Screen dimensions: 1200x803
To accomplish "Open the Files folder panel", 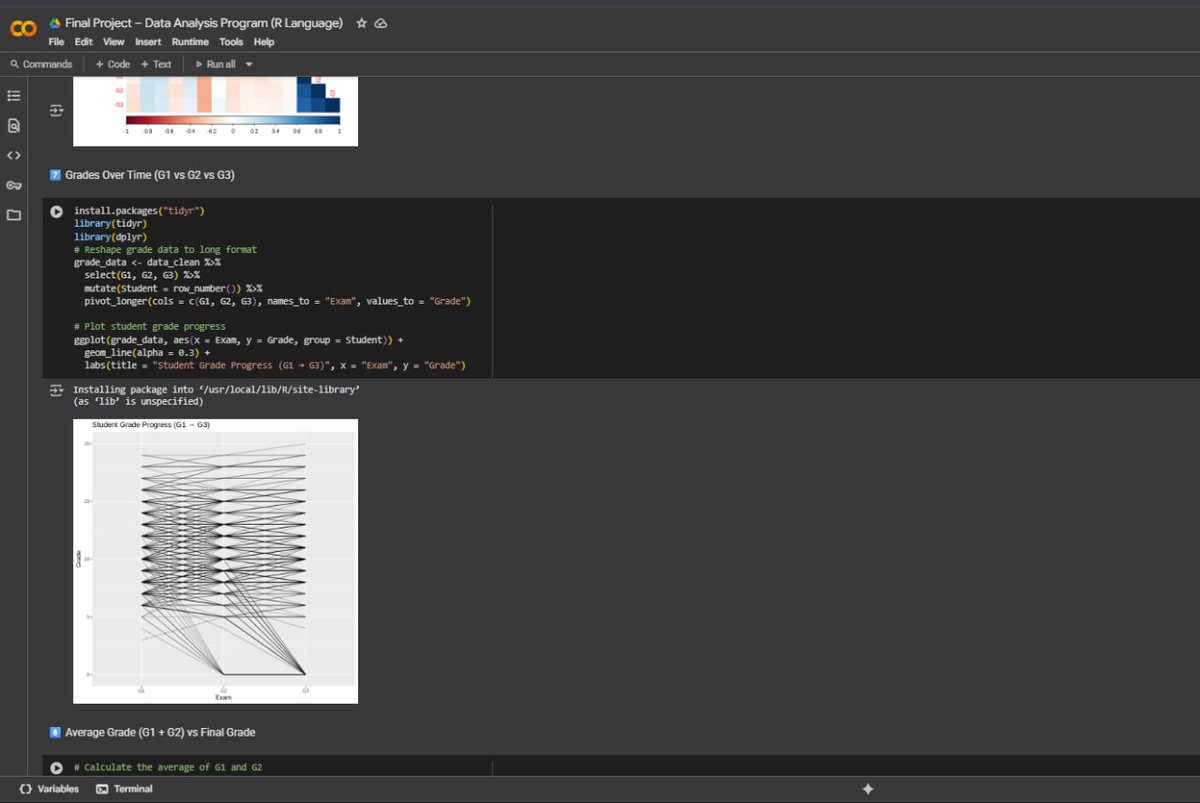I will [13, 215].
